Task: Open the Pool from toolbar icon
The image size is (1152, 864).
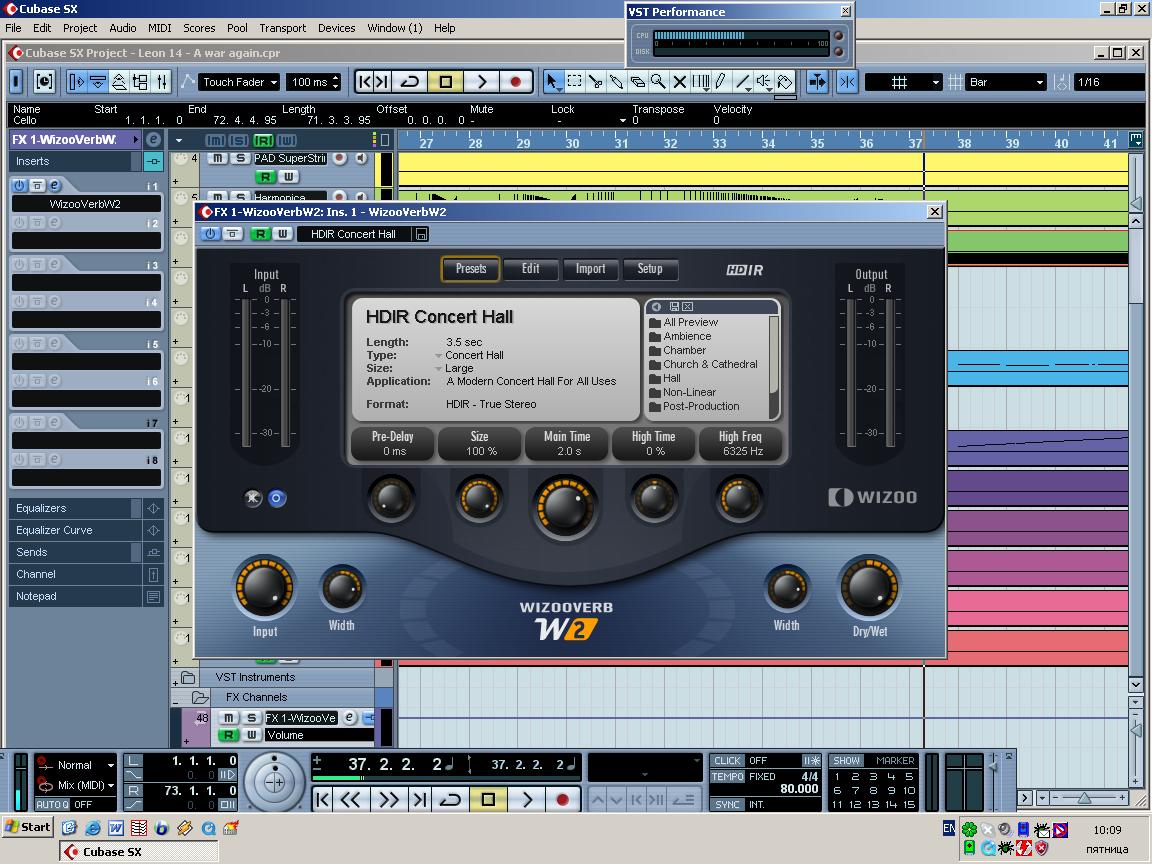Action: [140, 82]
